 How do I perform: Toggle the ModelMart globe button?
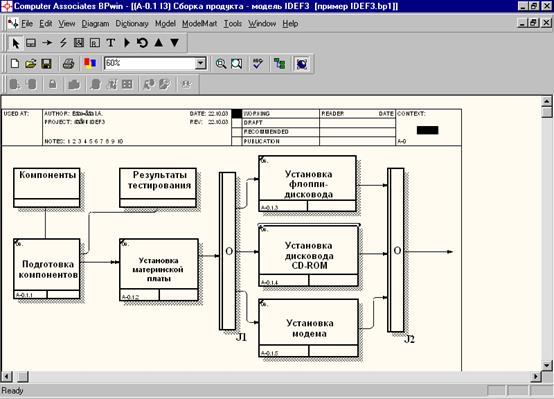tap(302, 64)
